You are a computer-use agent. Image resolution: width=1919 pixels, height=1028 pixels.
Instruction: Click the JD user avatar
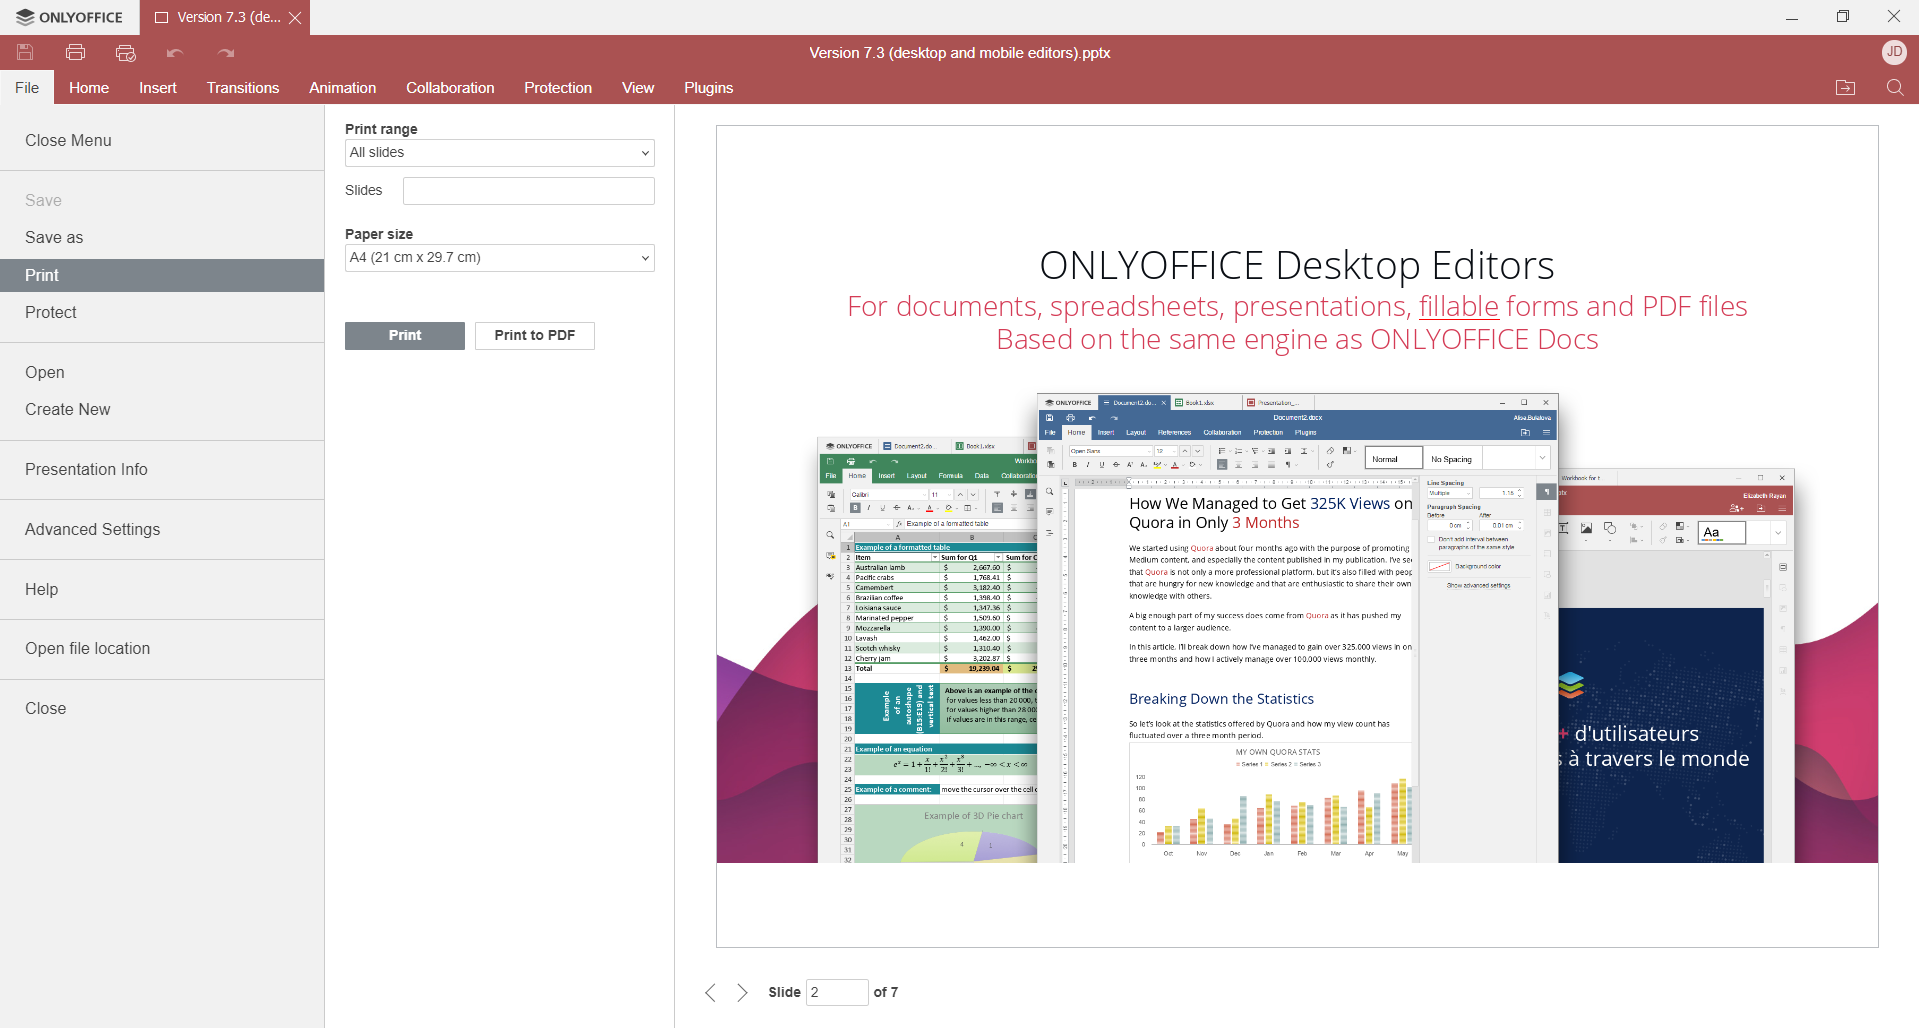point(1893,52)
